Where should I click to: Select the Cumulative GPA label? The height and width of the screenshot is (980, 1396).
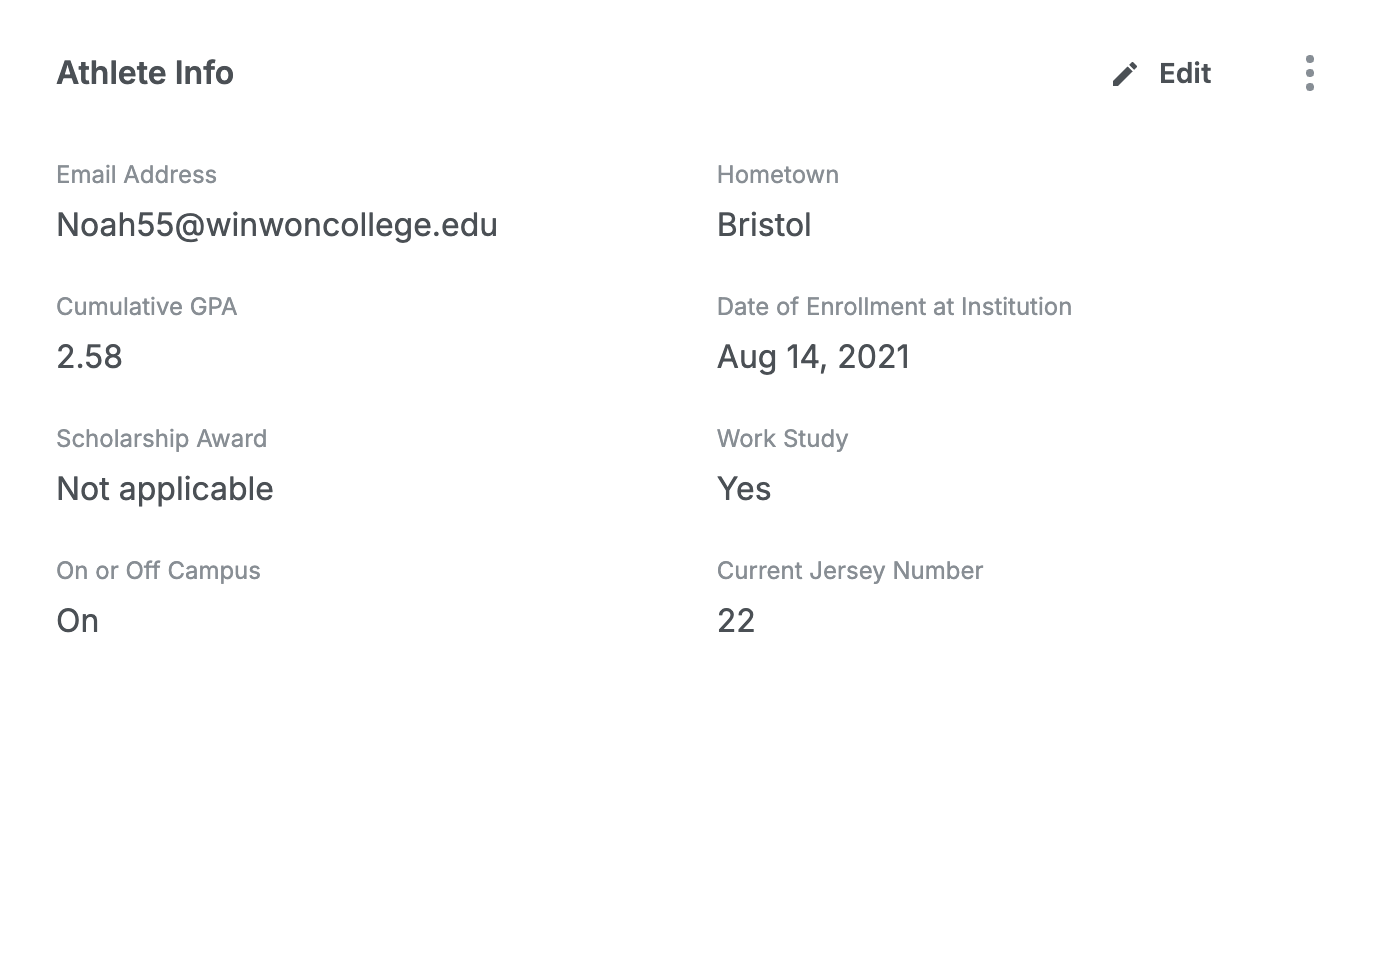pyautogui.click(x=146, y=307)
